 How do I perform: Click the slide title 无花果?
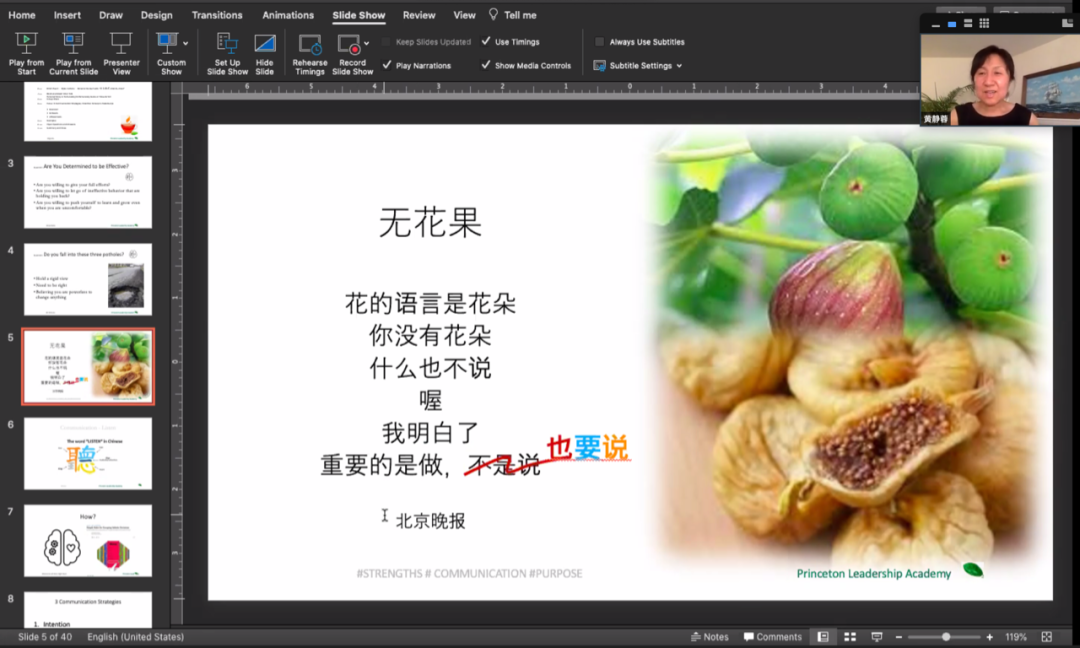pyautogui.click(x=430, y=222)
